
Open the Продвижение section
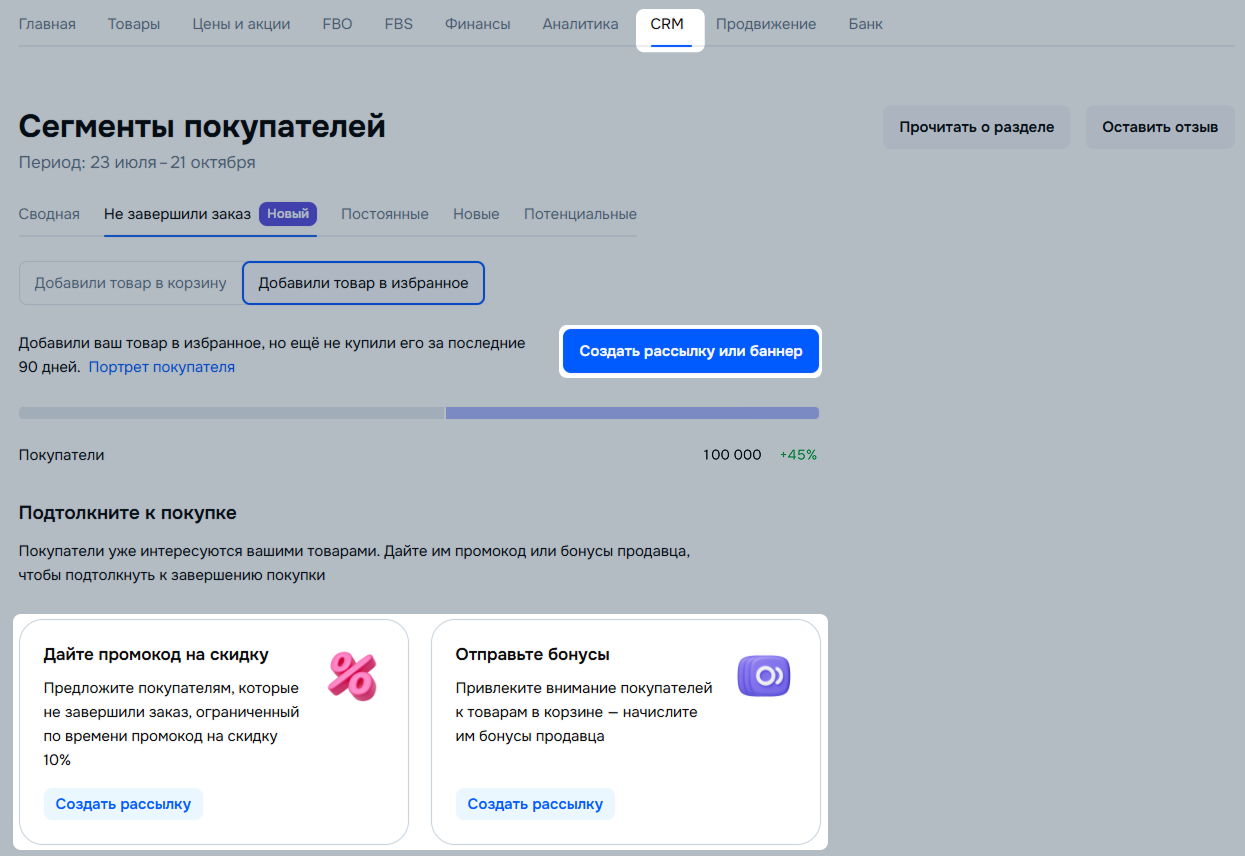[765, 24]
